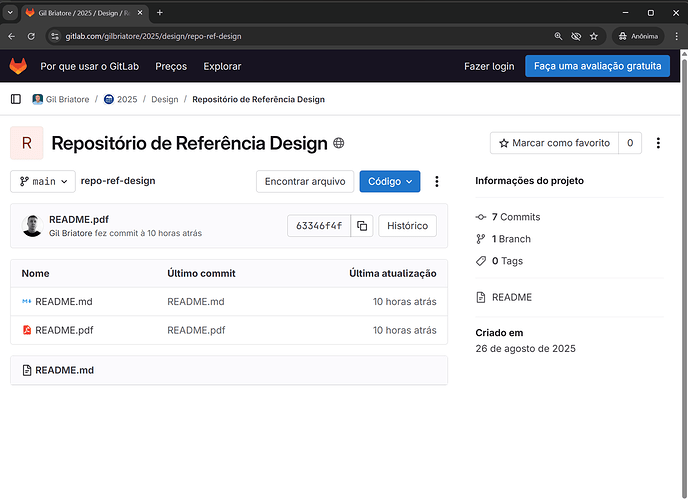Expand the main branch selector dropdown
Image resolution: width=688 pixels, height=500 pixels.
pyautogui.click(x=43, y=181)
